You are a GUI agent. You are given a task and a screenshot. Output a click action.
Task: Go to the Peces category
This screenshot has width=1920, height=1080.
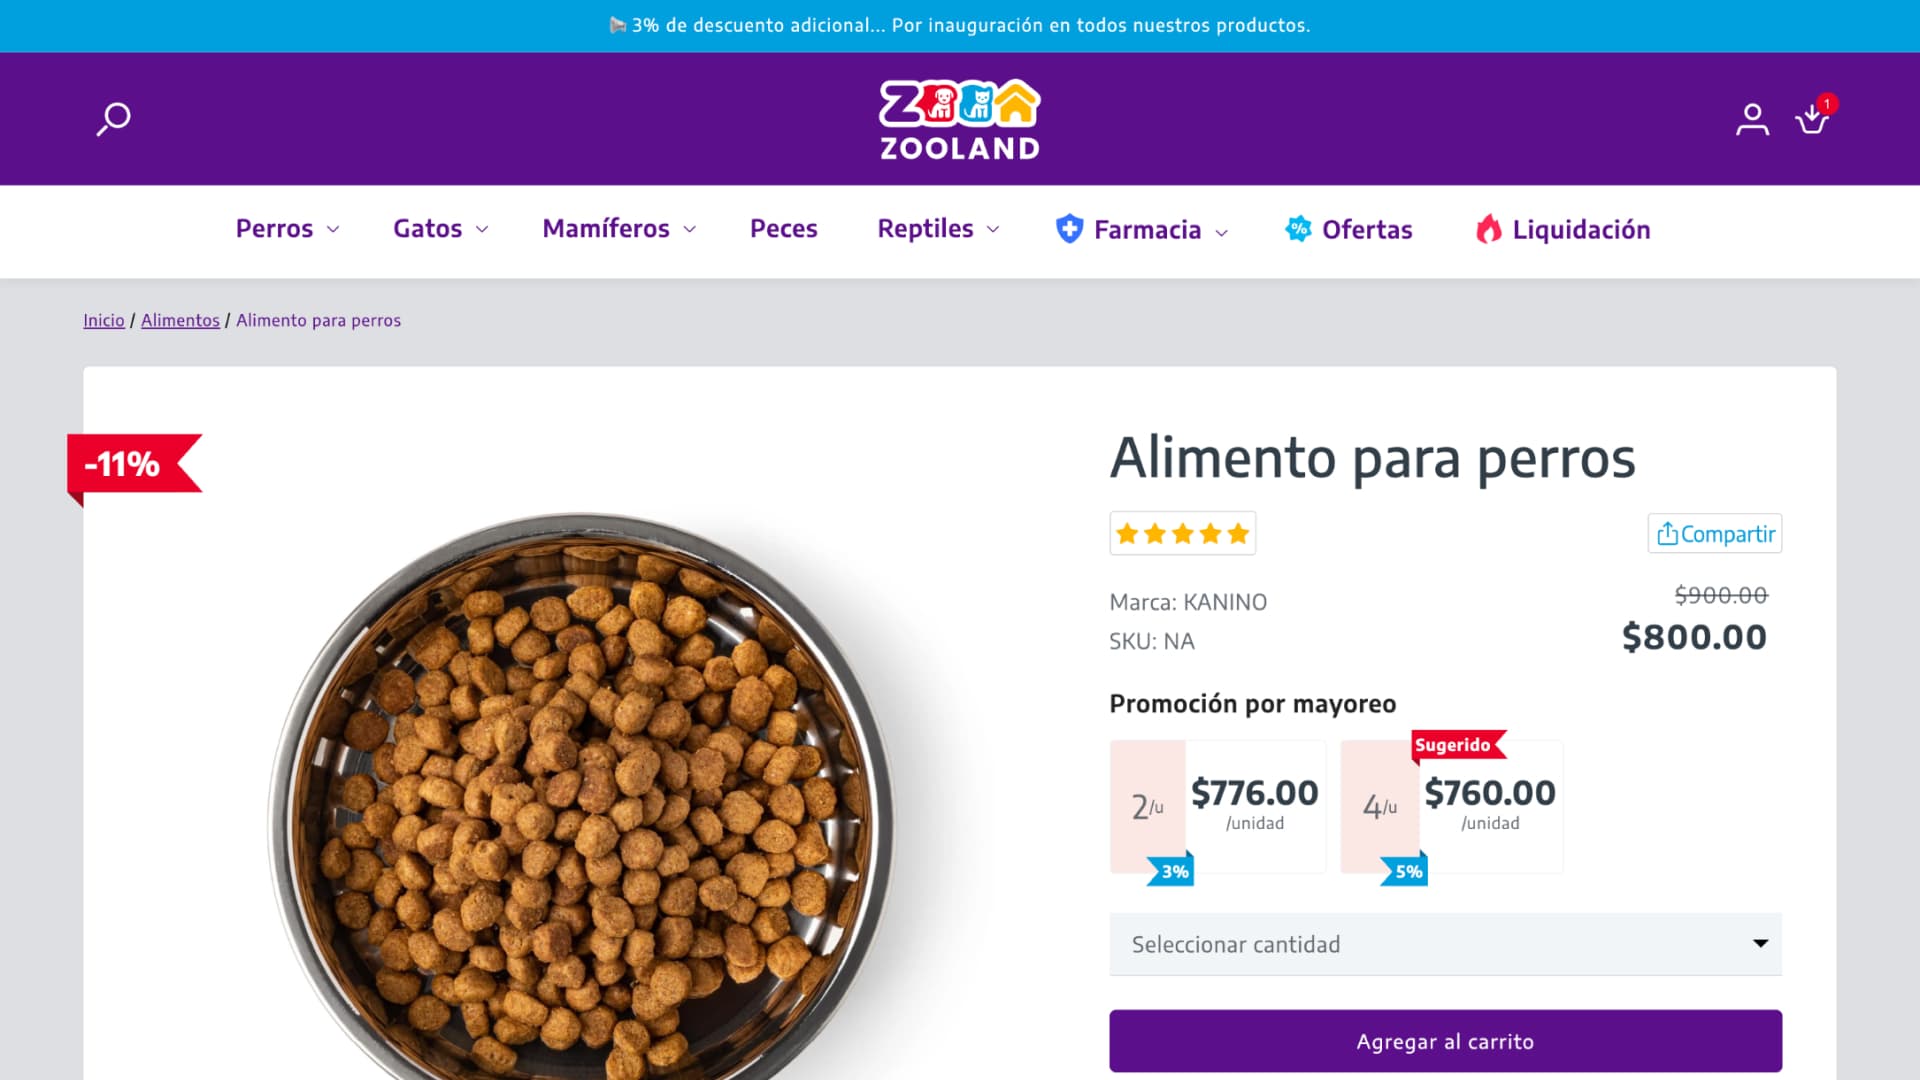click(783, 229)
